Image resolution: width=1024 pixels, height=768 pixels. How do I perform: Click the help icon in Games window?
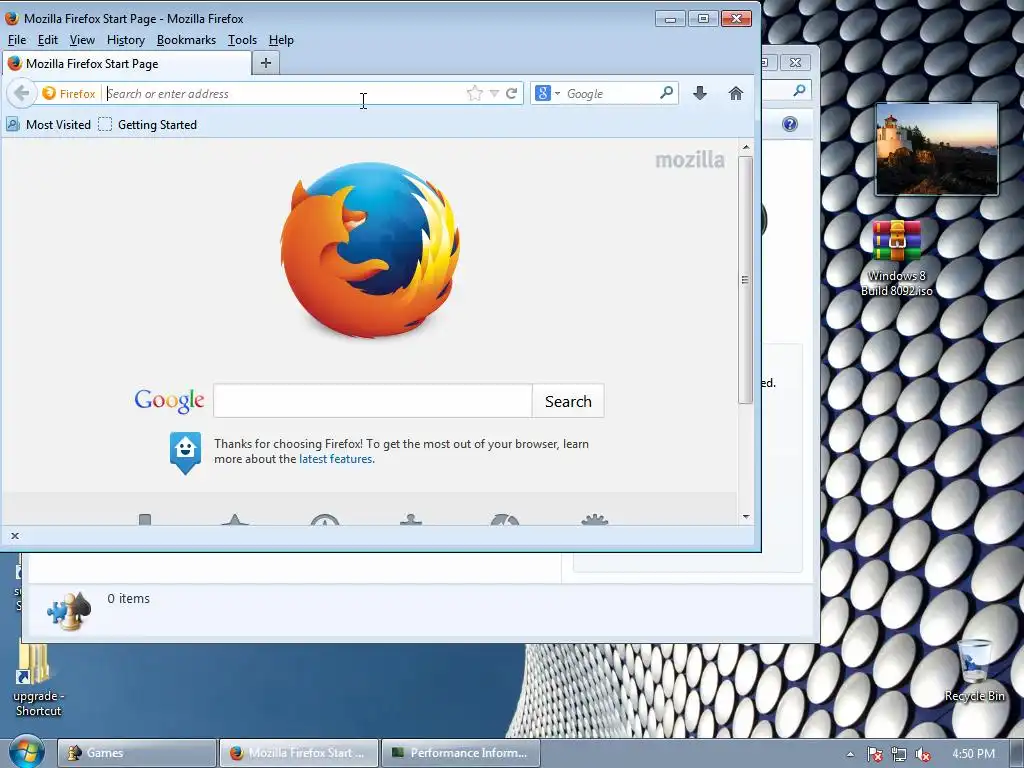[790, 124]
